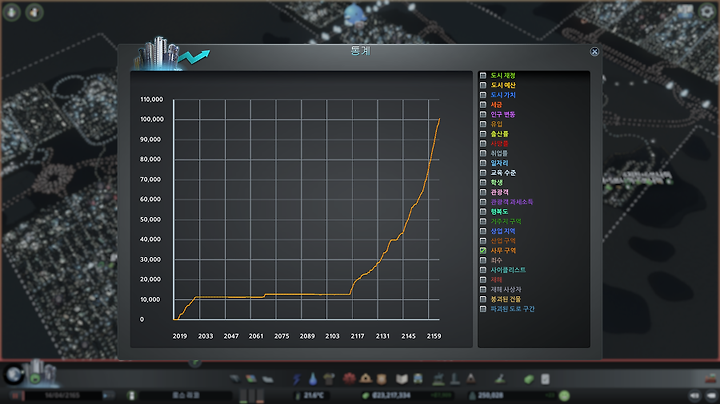
Task: Enable the 출산률 checkbox
Action: [483, 134]
